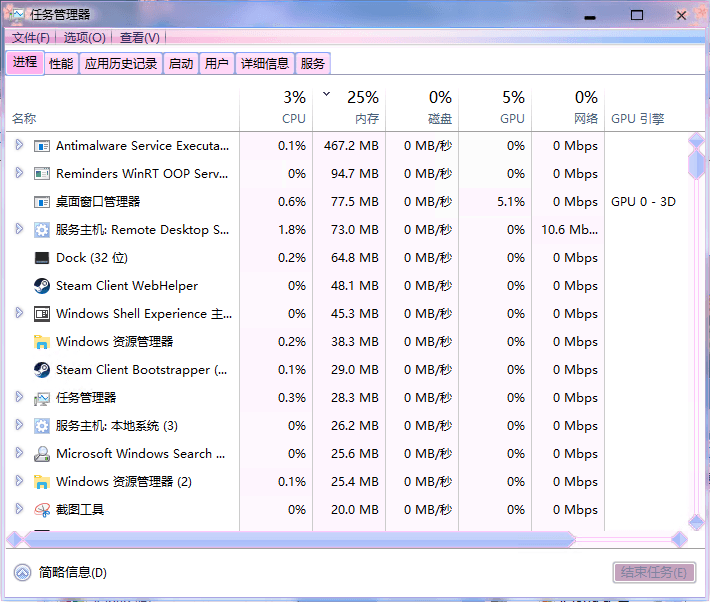
Task: Click the folder icon of Windows 资源管理器 at 38.3 MB
Action: tap(42, 342)
